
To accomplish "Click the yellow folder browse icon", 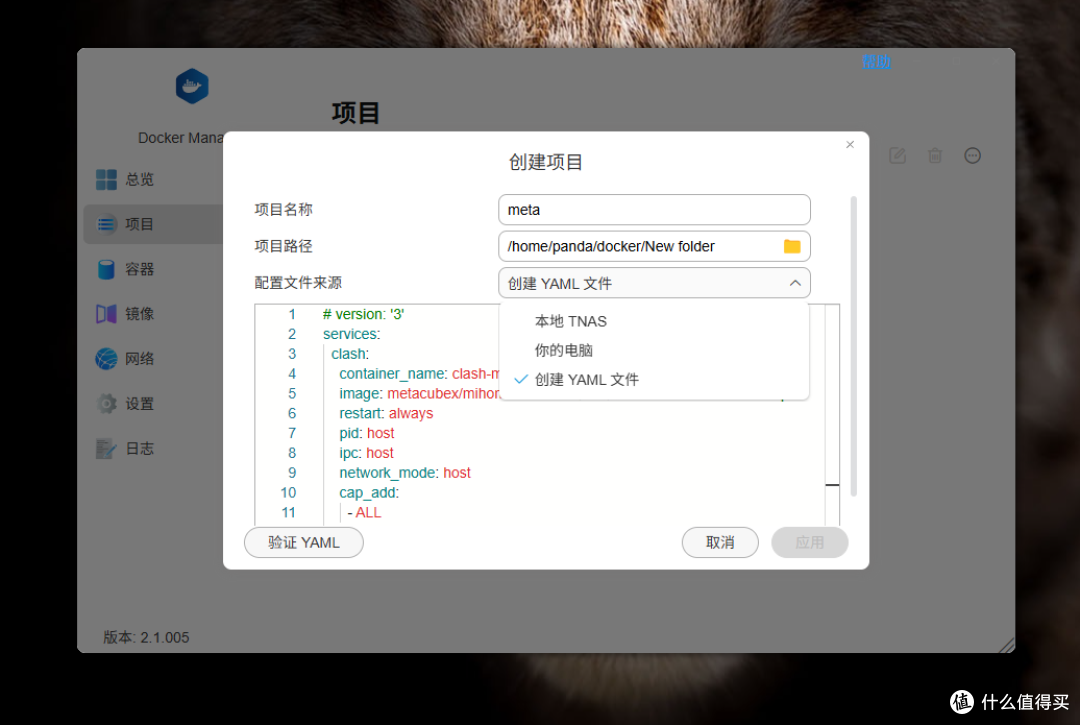I will [x=792, y=246].
